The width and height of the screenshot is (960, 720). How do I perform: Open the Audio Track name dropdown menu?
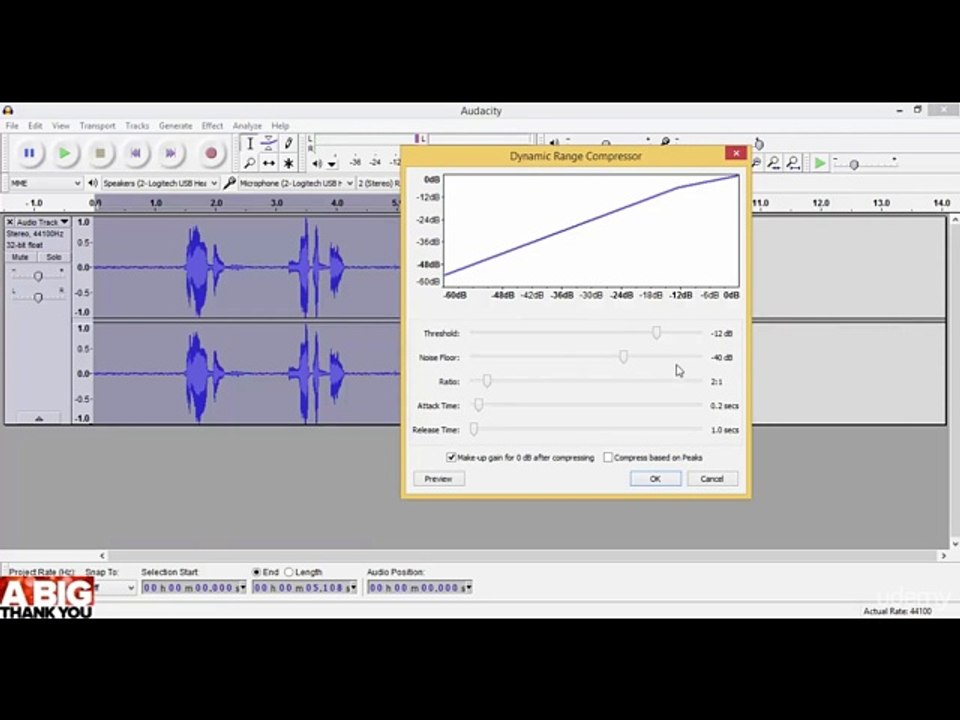click(42, 222)
